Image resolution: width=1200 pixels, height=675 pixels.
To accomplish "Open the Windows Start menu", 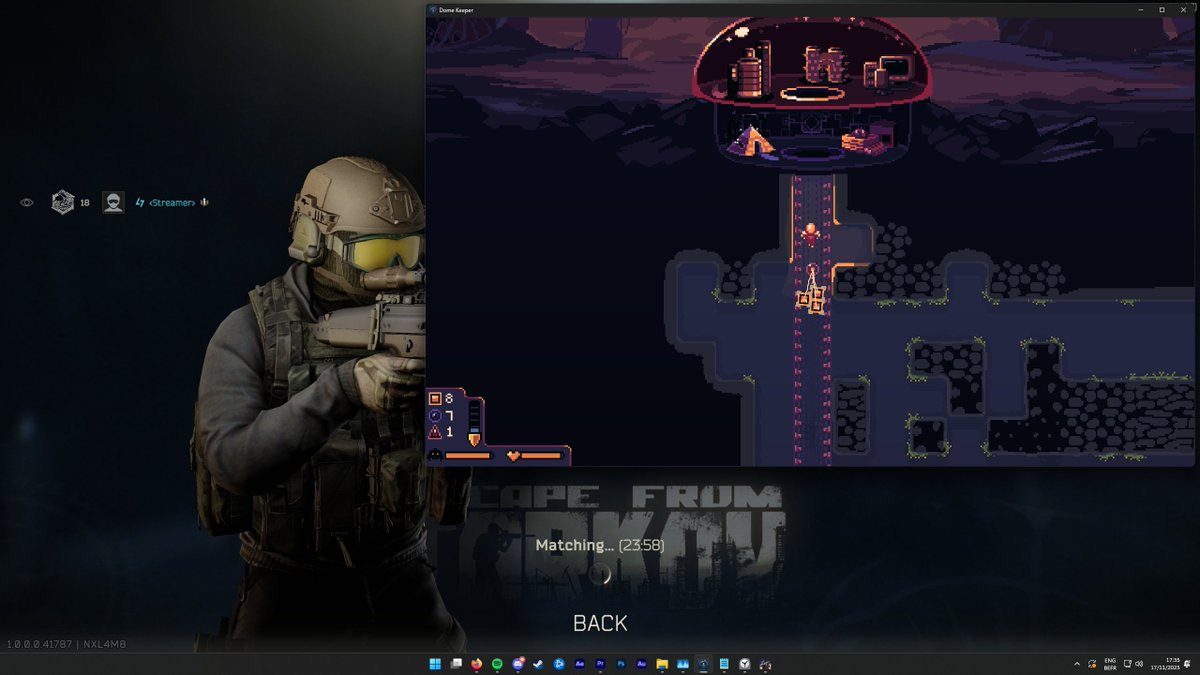I will [435, 664].
